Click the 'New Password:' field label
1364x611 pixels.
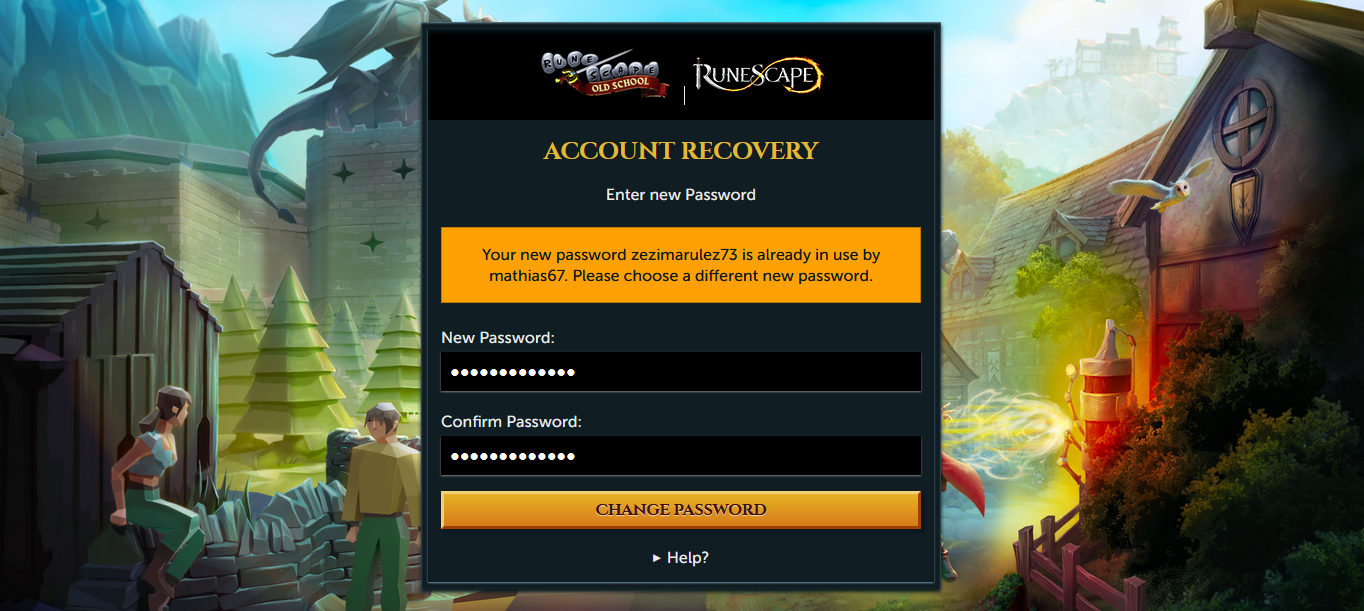(x=498, y=338)
